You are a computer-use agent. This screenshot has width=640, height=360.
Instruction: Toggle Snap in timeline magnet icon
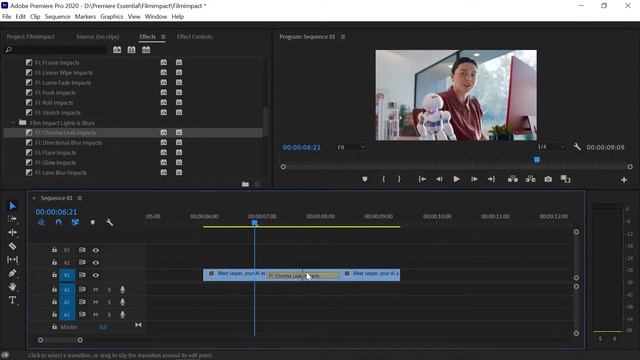pyautogui.click(x=58, y=222)
